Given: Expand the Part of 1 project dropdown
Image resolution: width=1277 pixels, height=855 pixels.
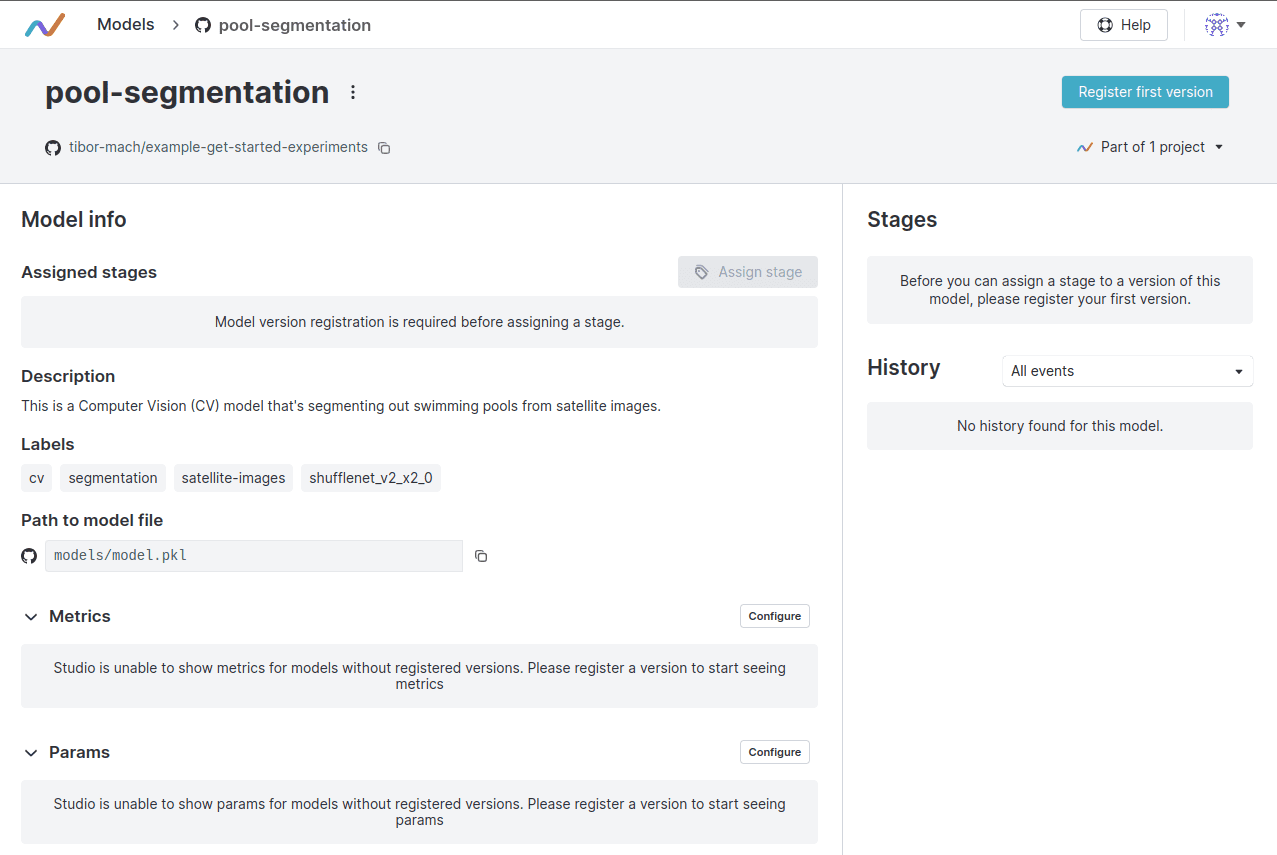Looking at the screenshot, I should (x=1151, y=147).
